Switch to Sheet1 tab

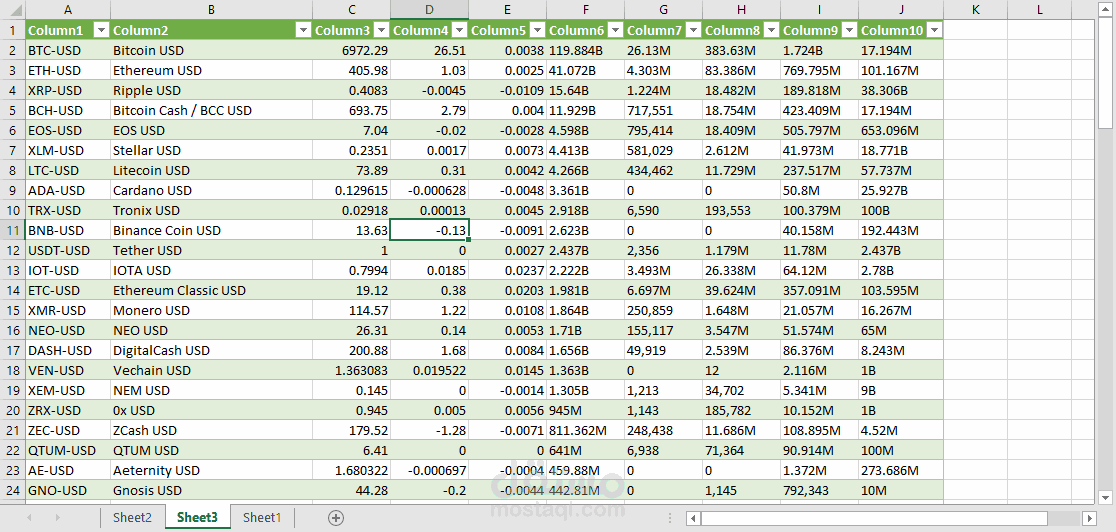(262, 518)
